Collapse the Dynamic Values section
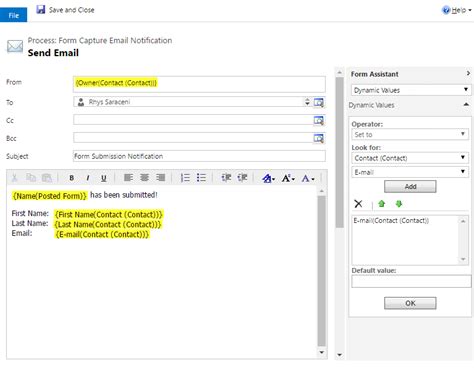474x376 pixels. pyautogui.click(x=466, y=105)
